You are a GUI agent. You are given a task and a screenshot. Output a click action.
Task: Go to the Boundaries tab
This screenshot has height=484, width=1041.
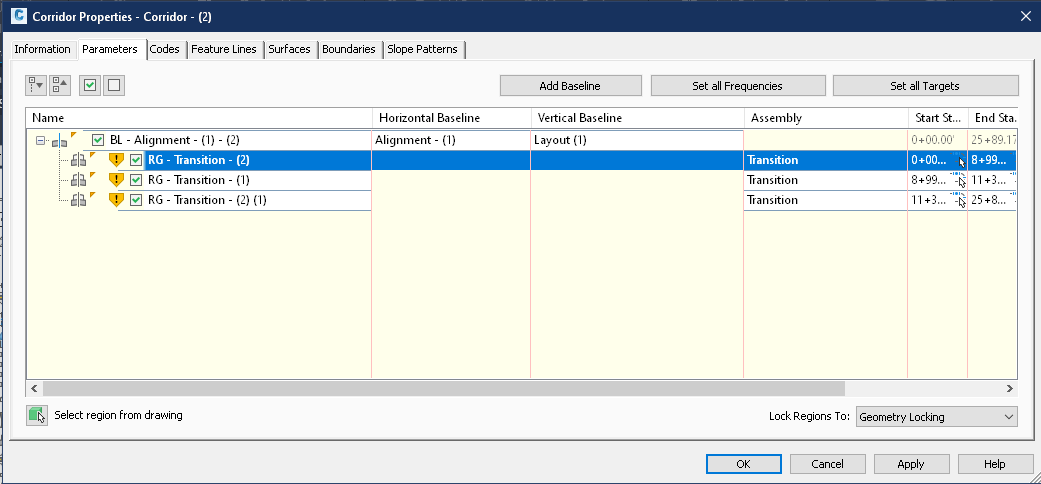[349, 49]
